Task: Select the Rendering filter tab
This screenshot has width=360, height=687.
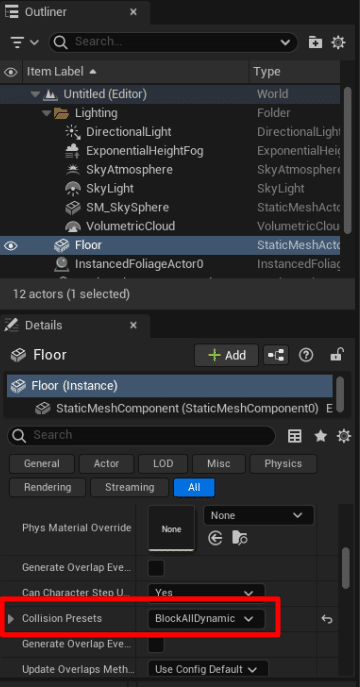Action: [48, 487]
